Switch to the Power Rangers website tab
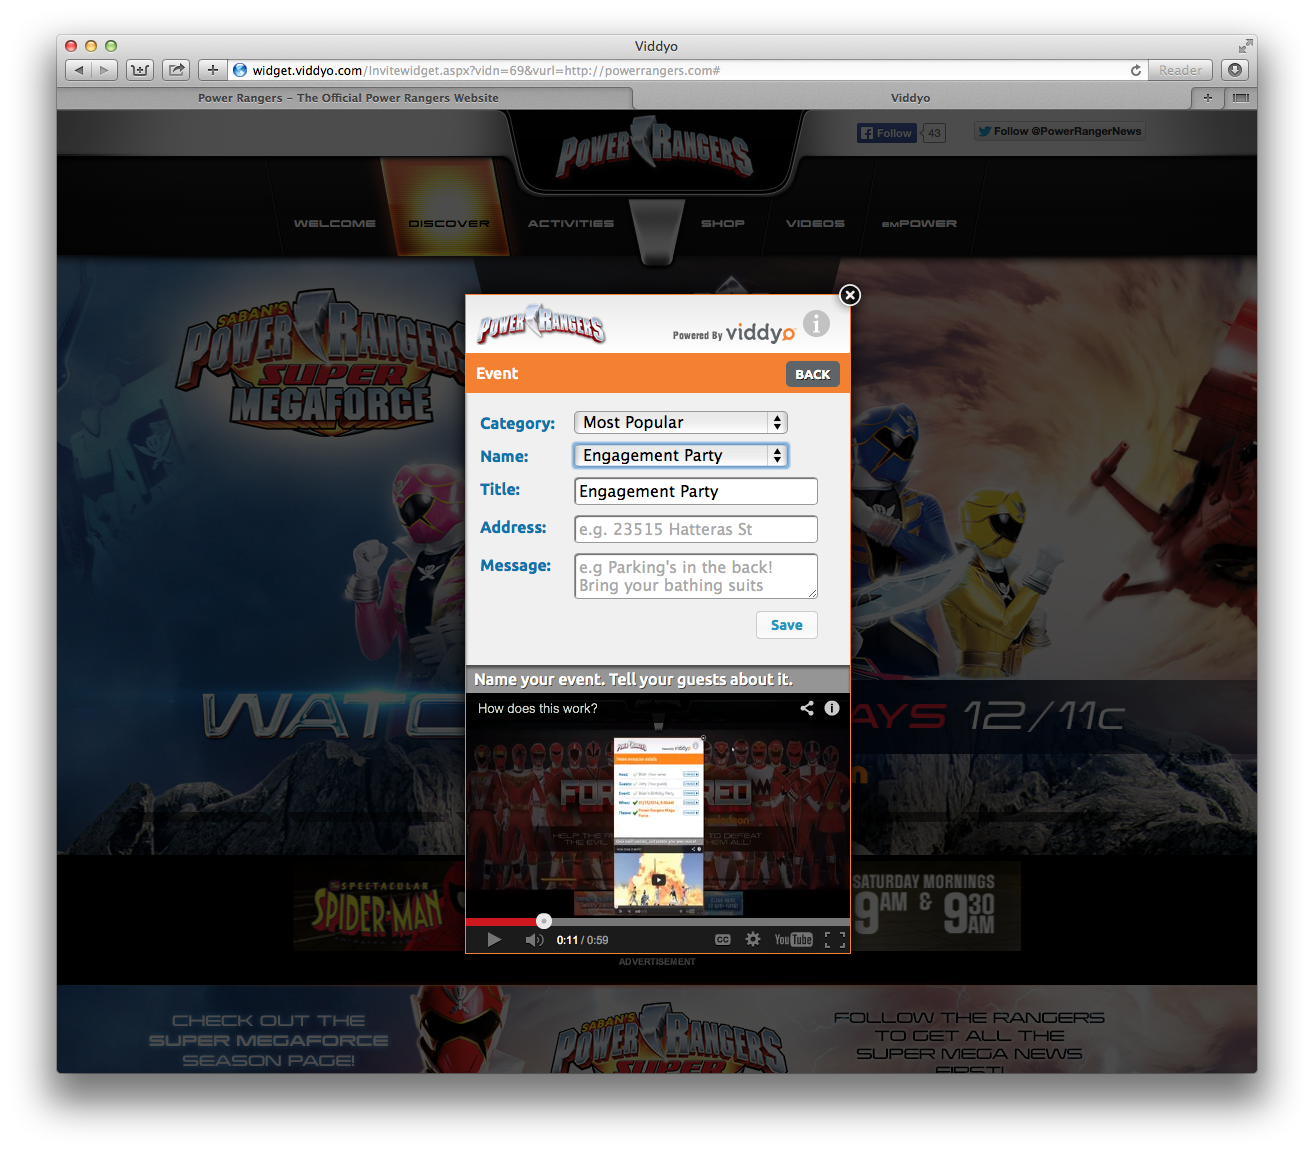Screen dimensions: 1314x1152 click(345, 98)
